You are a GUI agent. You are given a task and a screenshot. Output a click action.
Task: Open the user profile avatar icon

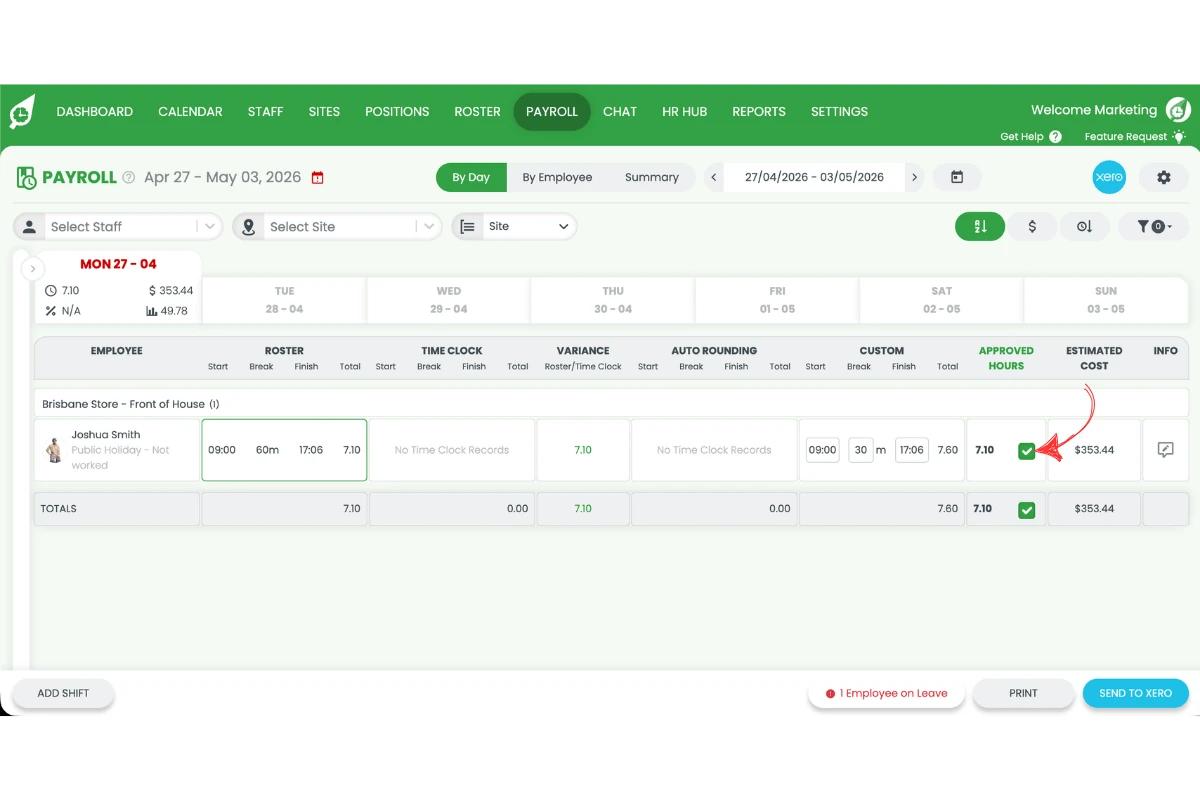(1179, 110)
